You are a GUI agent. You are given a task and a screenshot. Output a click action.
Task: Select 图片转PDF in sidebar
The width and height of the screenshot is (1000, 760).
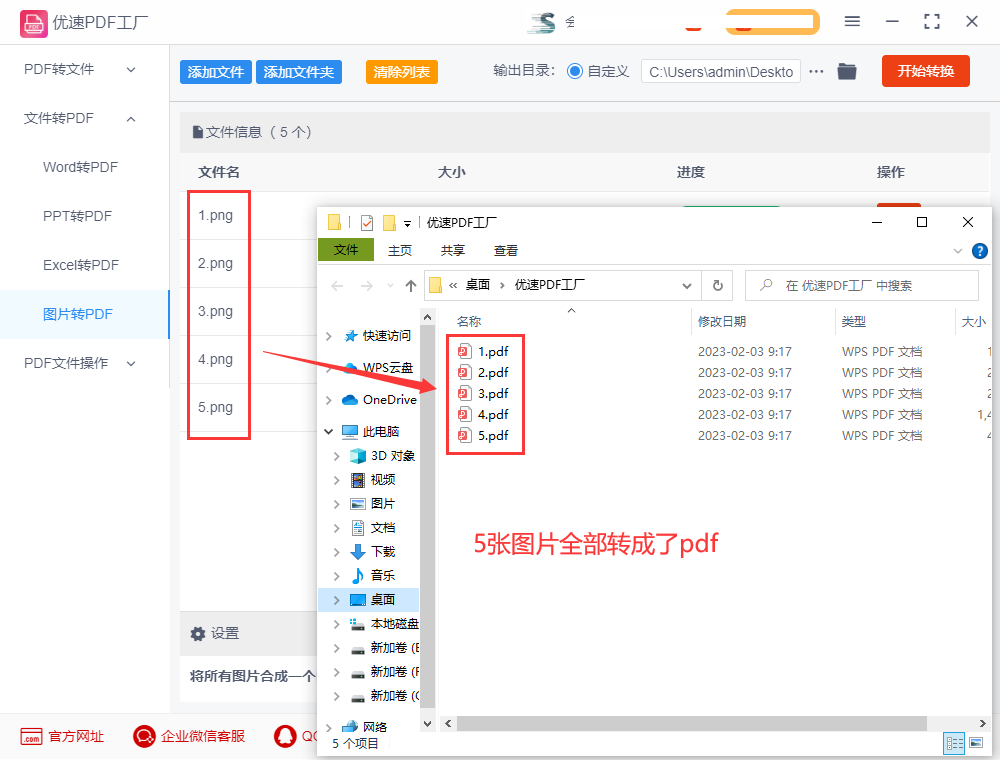[84, 314]
